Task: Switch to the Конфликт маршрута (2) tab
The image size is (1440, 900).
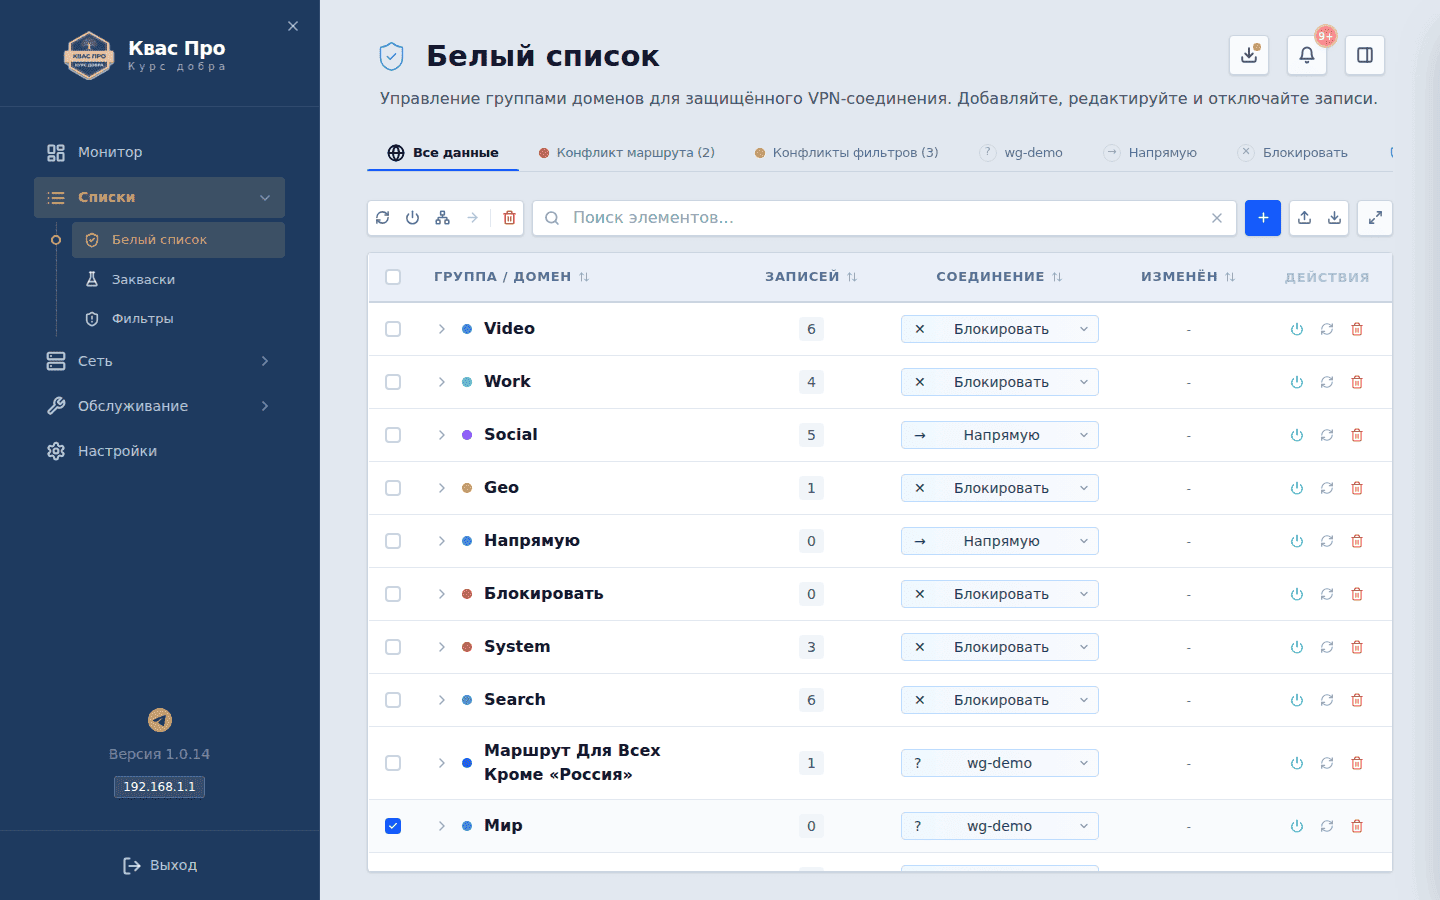Action: click(627, 153)
